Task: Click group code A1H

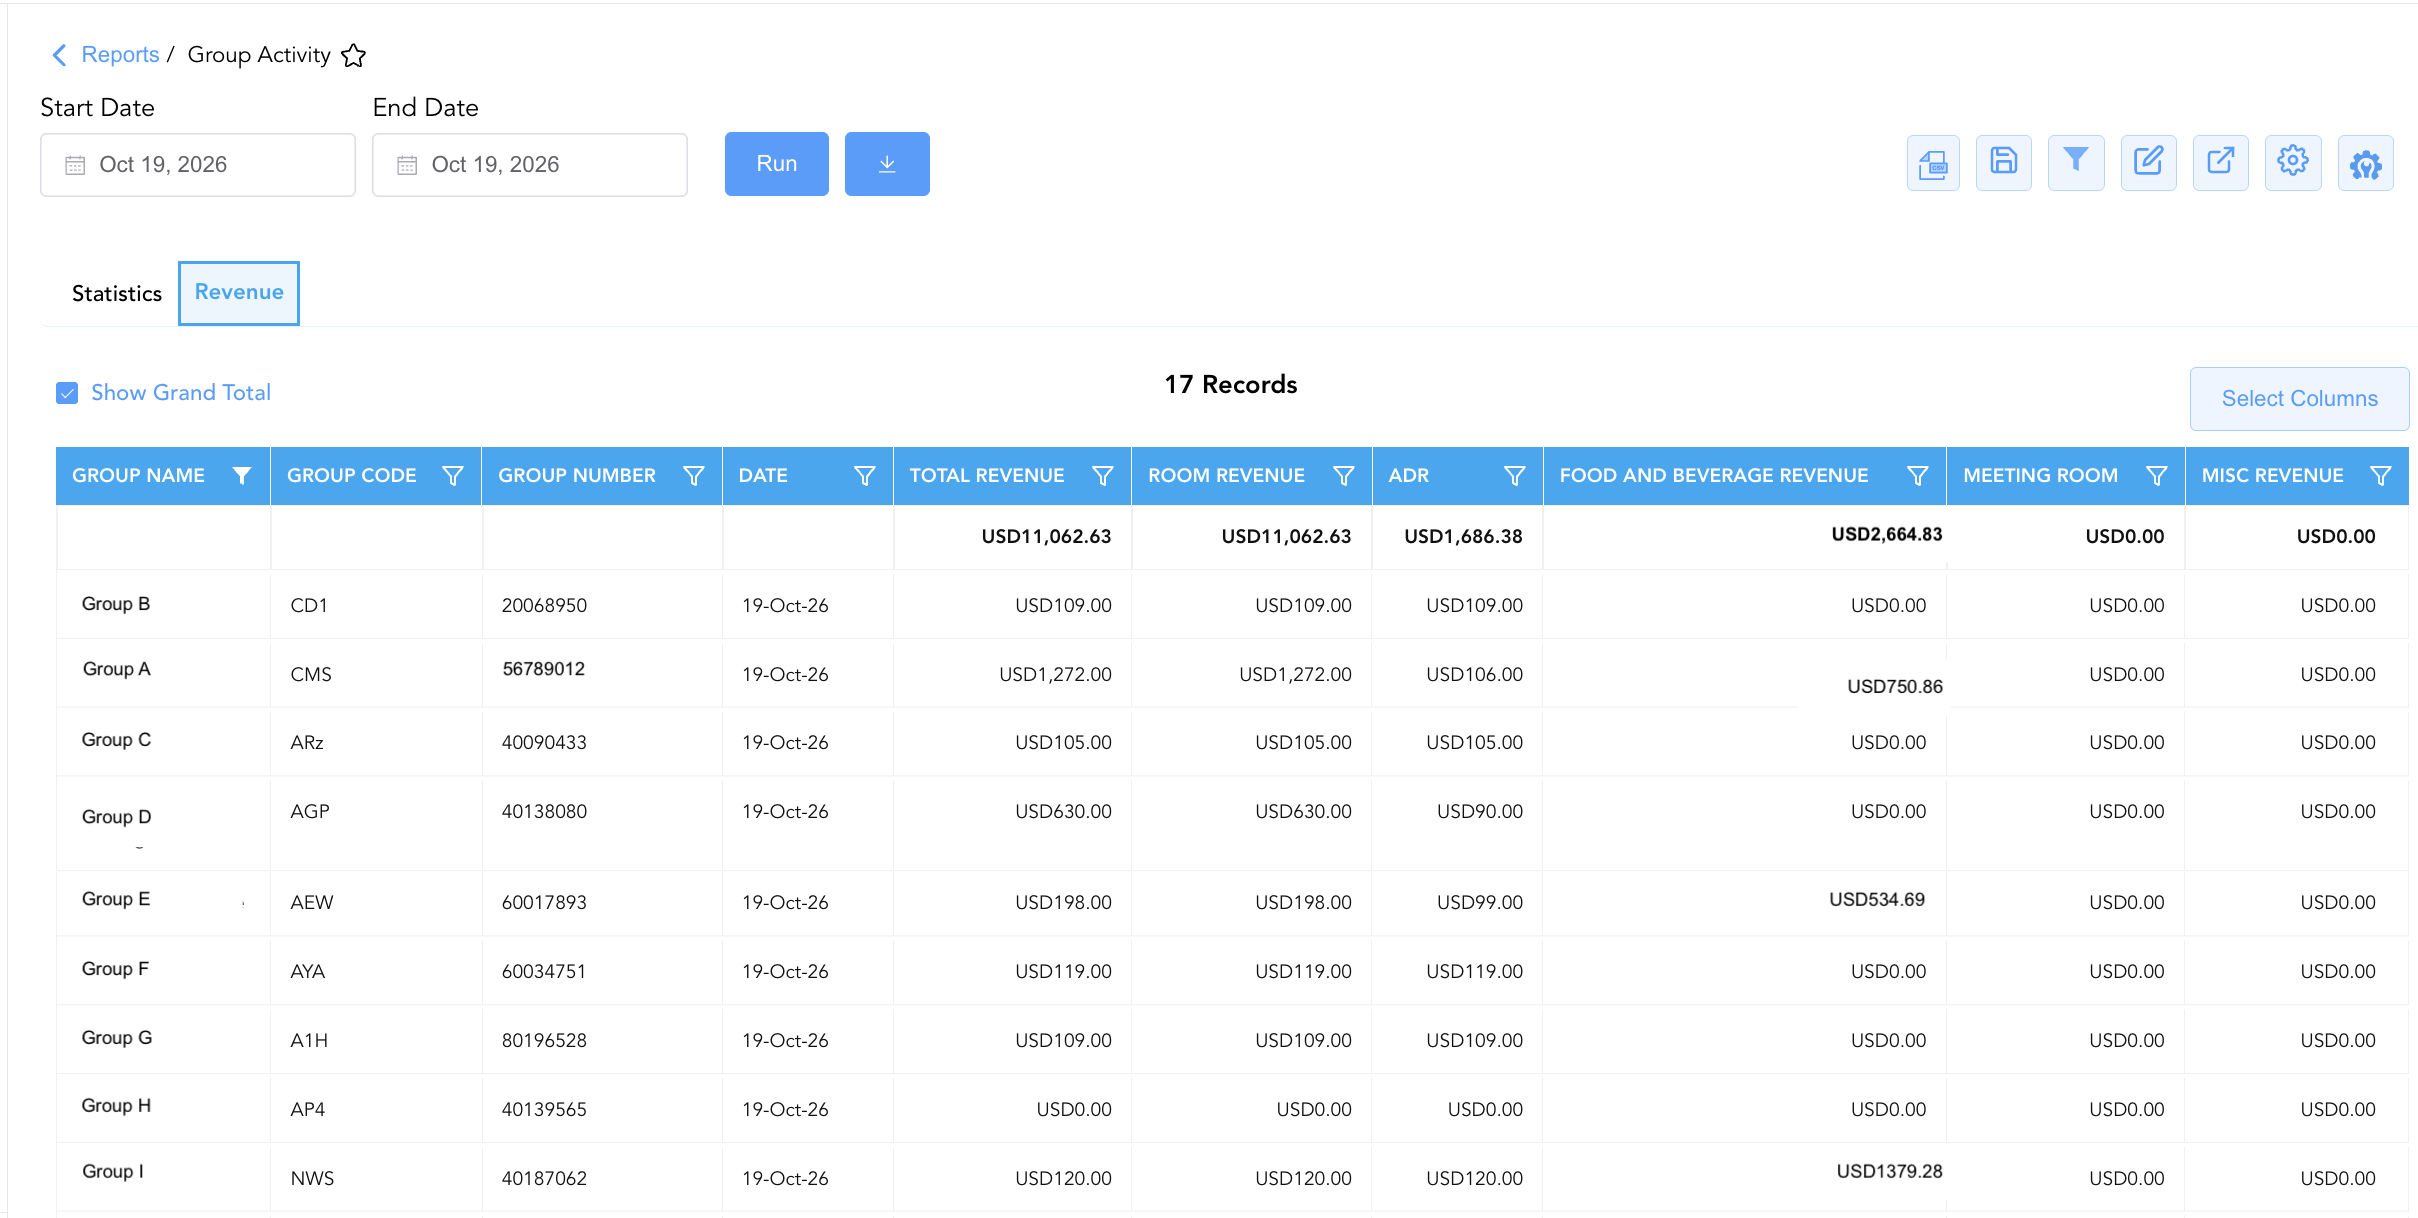Action: point(309,1041)
